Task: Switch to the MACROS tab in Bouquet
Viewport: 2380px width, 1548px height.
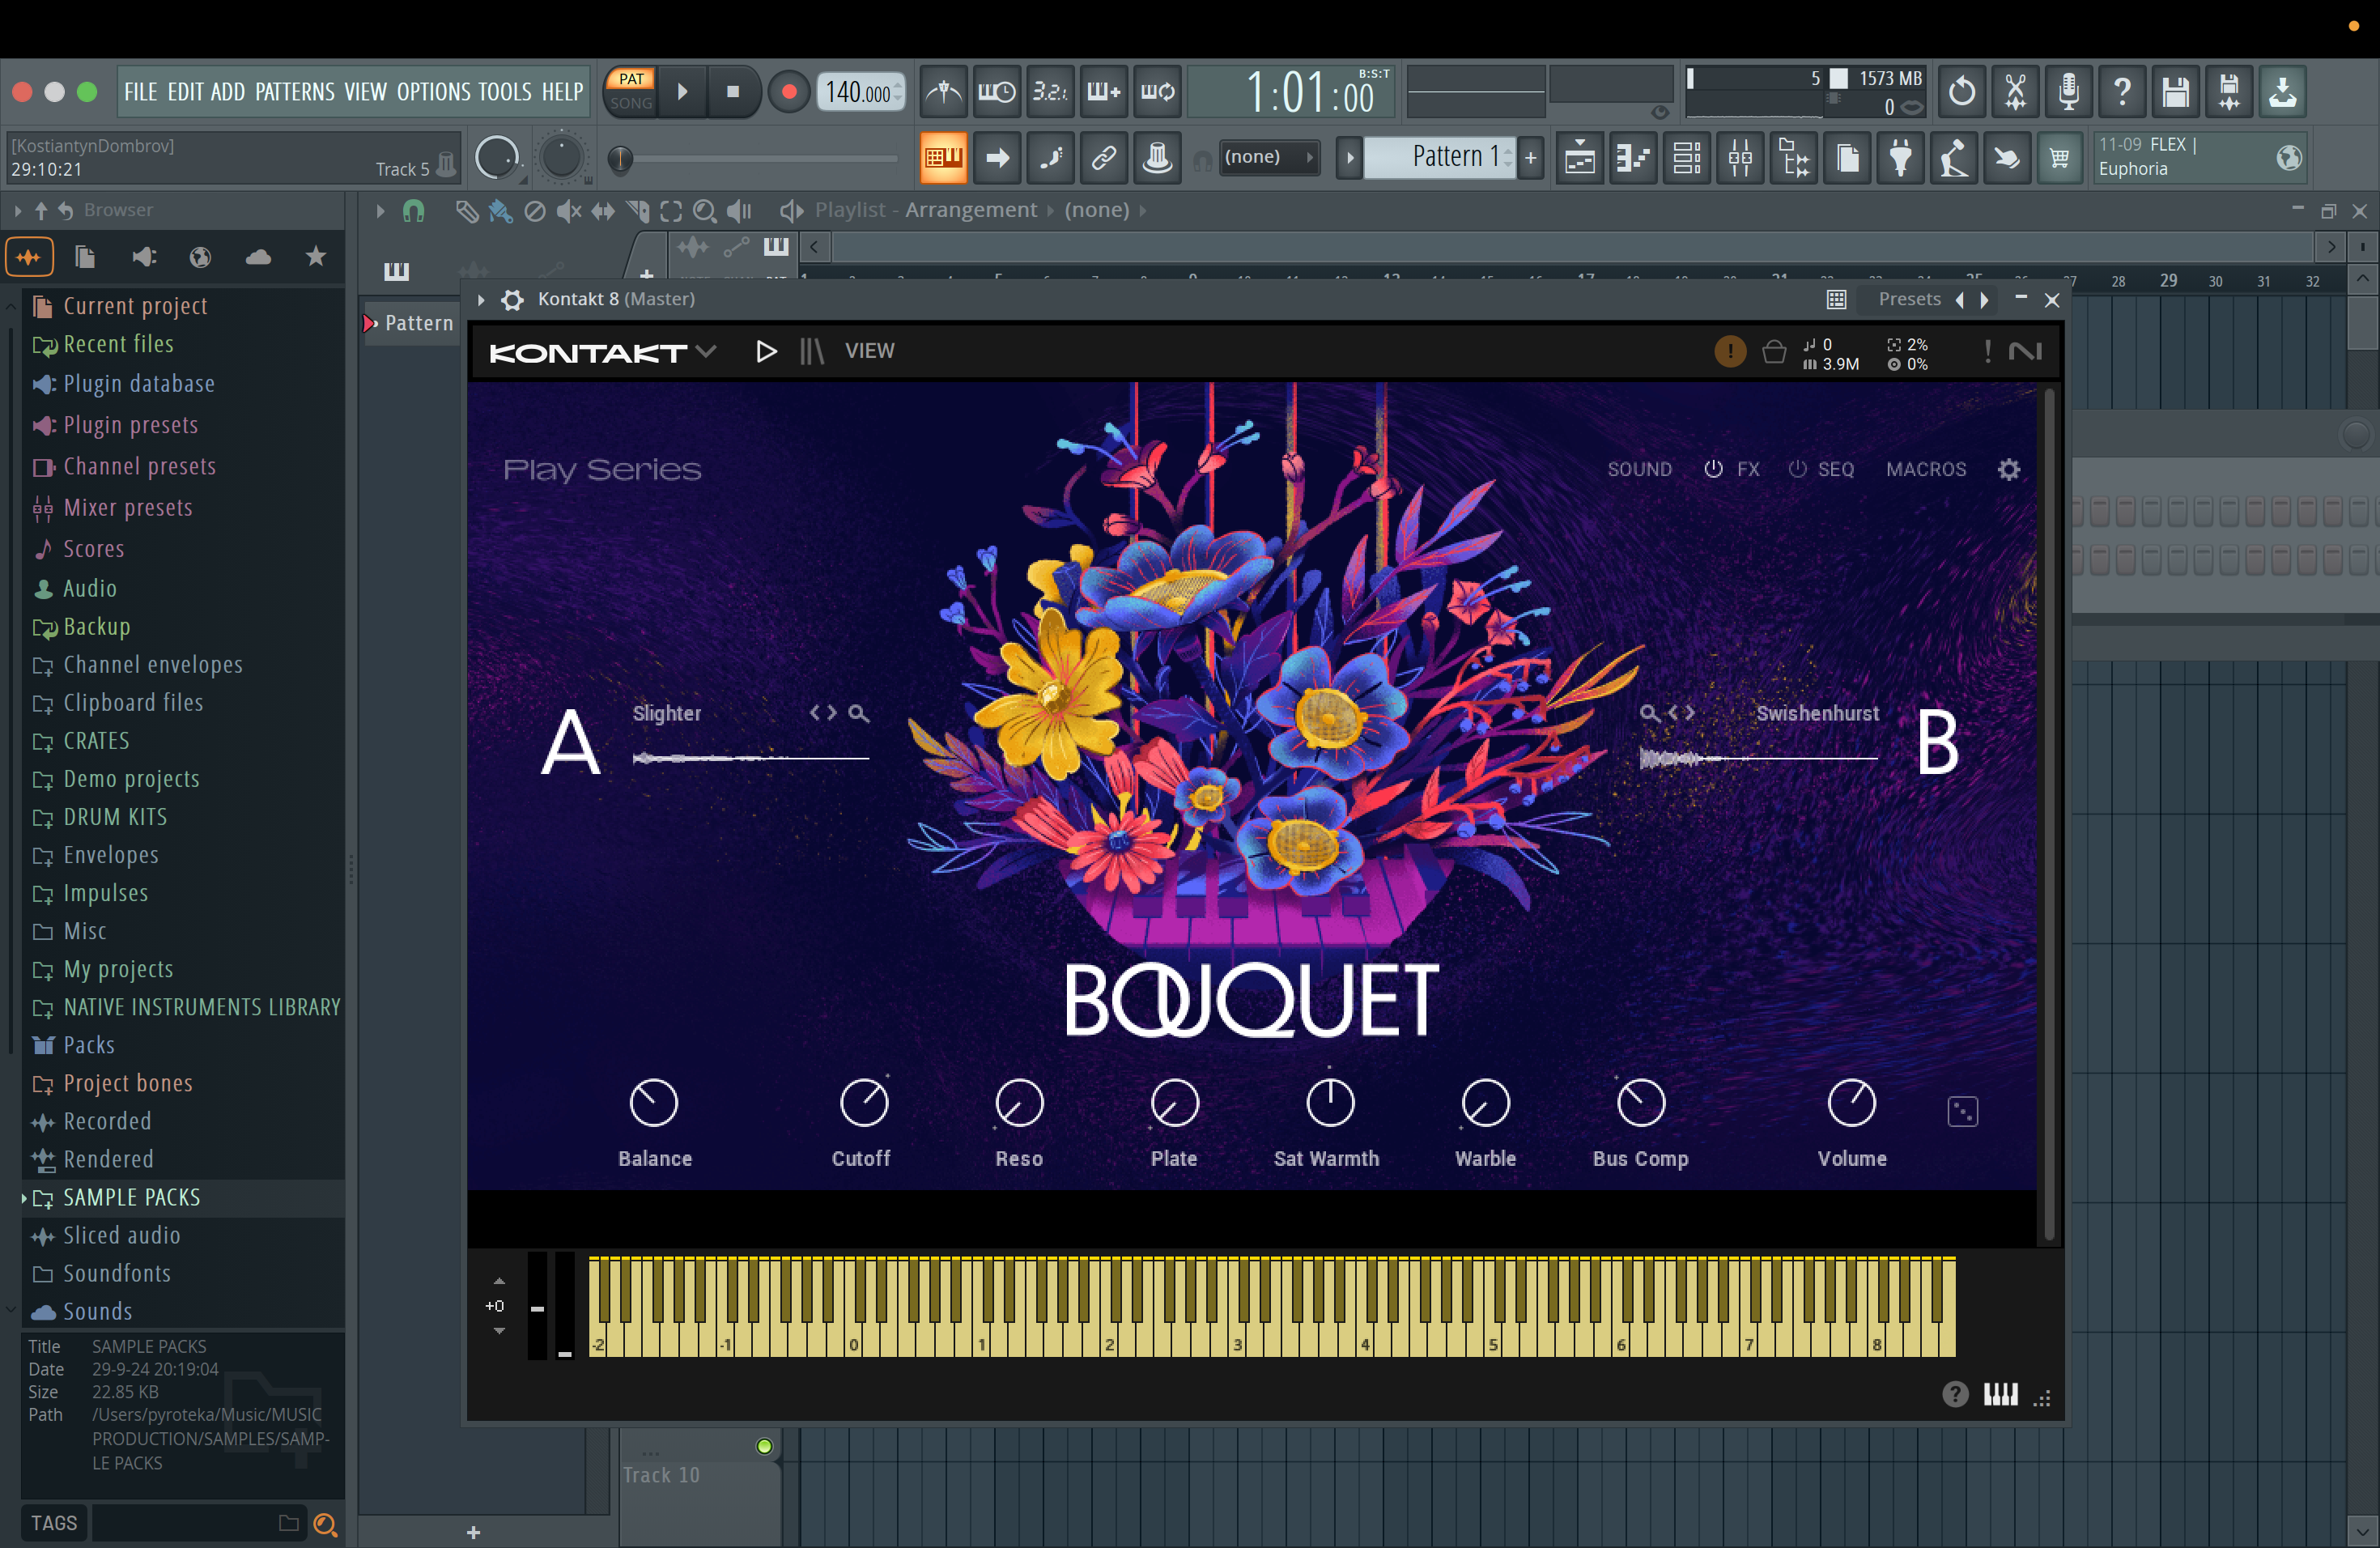Action: coord(1925,469)
